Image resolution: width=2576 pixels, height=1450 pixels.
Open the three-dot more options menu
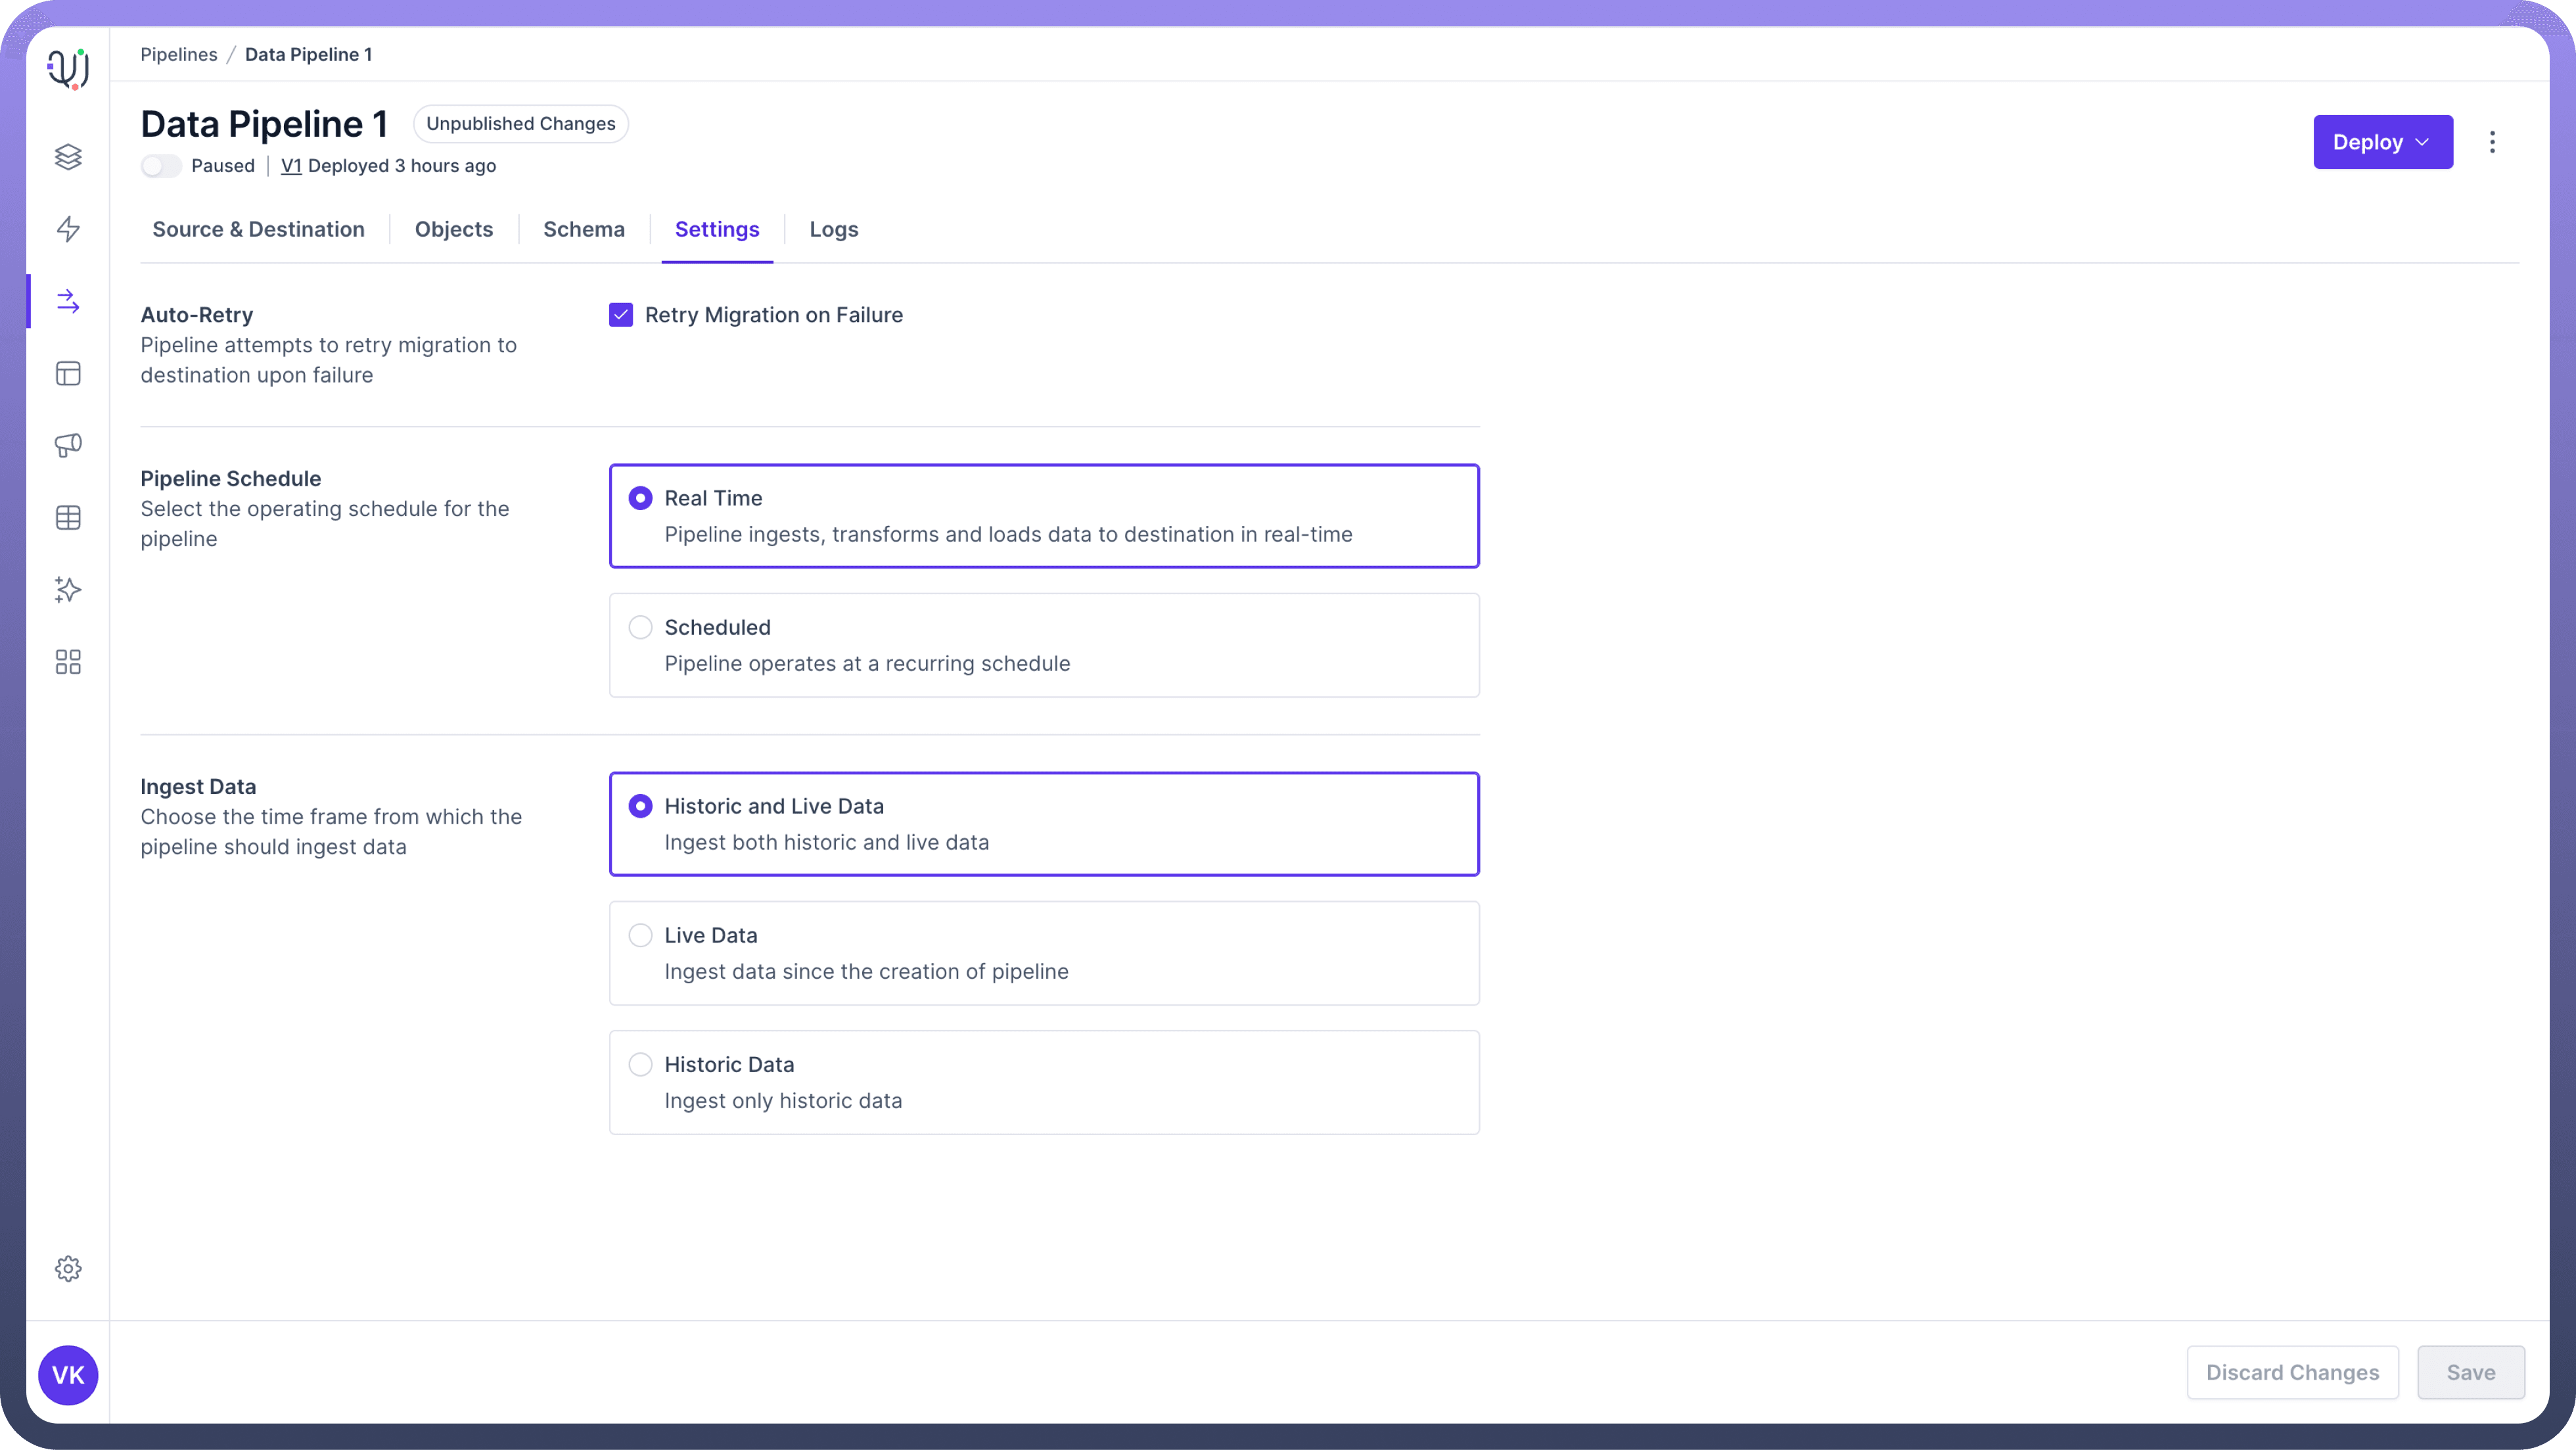[2492, 142]
